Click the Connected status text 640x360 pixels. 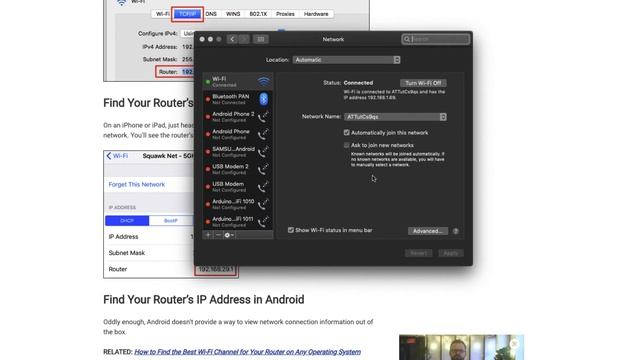[x=358, y=83]
